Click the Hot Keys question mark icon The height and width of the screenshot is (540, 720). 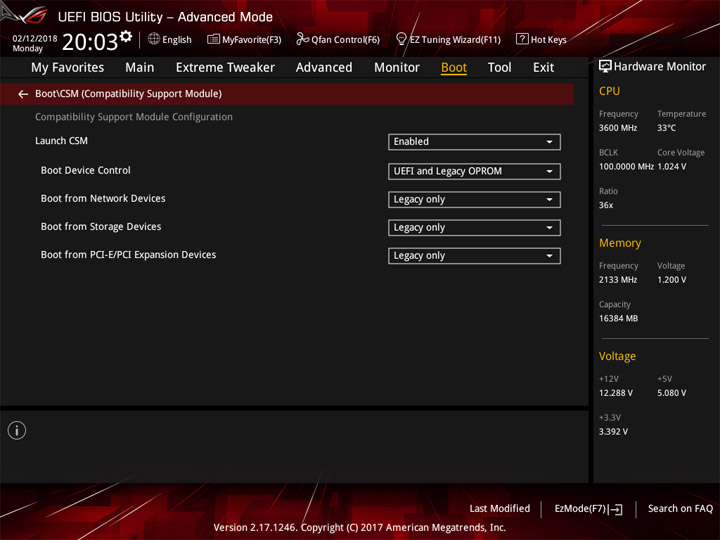pyautogui.click(x=522, y=39)
